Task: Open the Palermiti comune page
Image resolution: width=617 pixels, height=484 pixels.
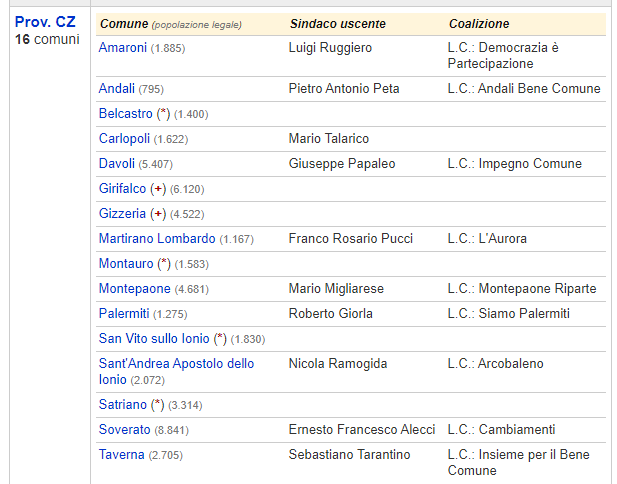Action: [x=124, y=314]
